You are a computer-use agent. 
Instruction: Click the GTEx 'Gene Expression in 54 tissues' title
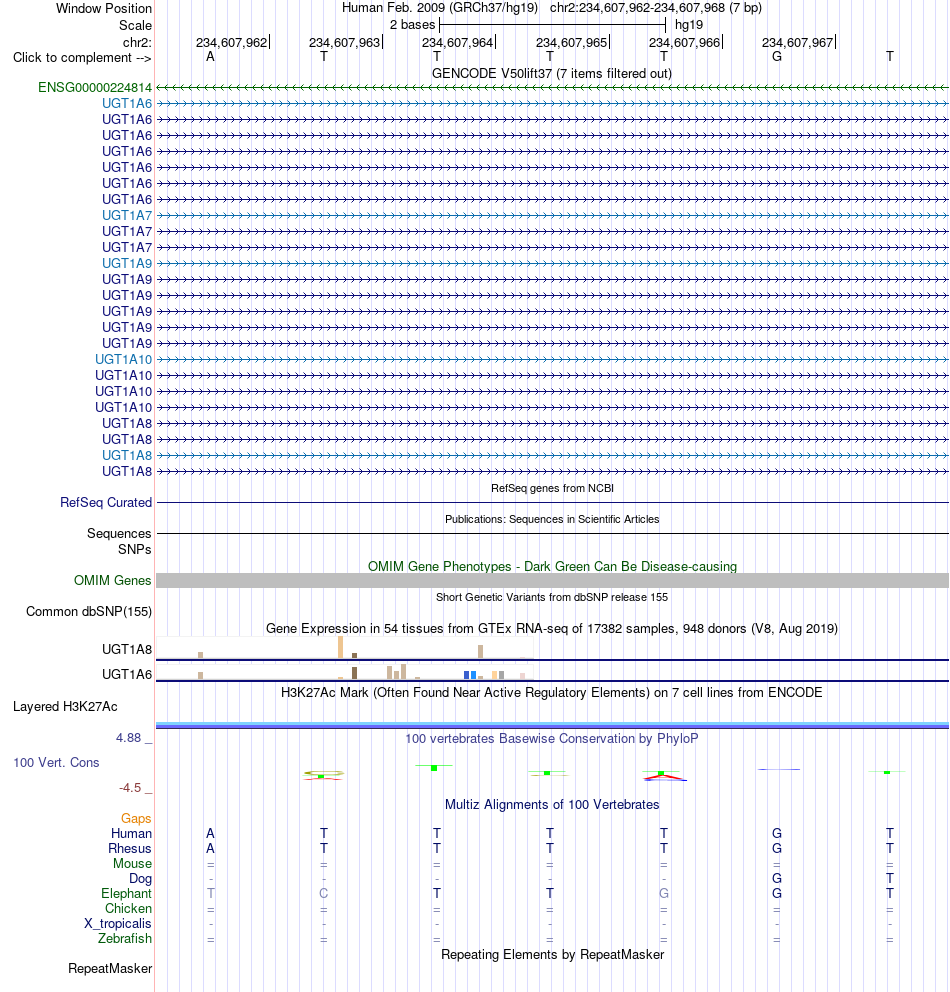(552, 628)
